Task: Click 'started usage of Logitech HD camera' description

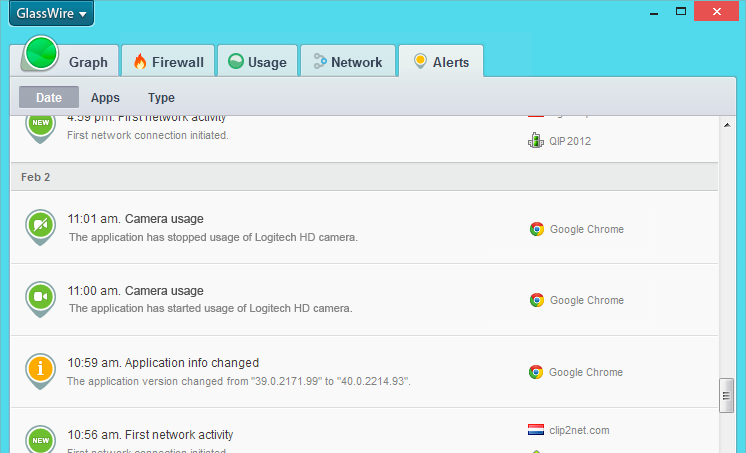Action: tap(211, 308)
